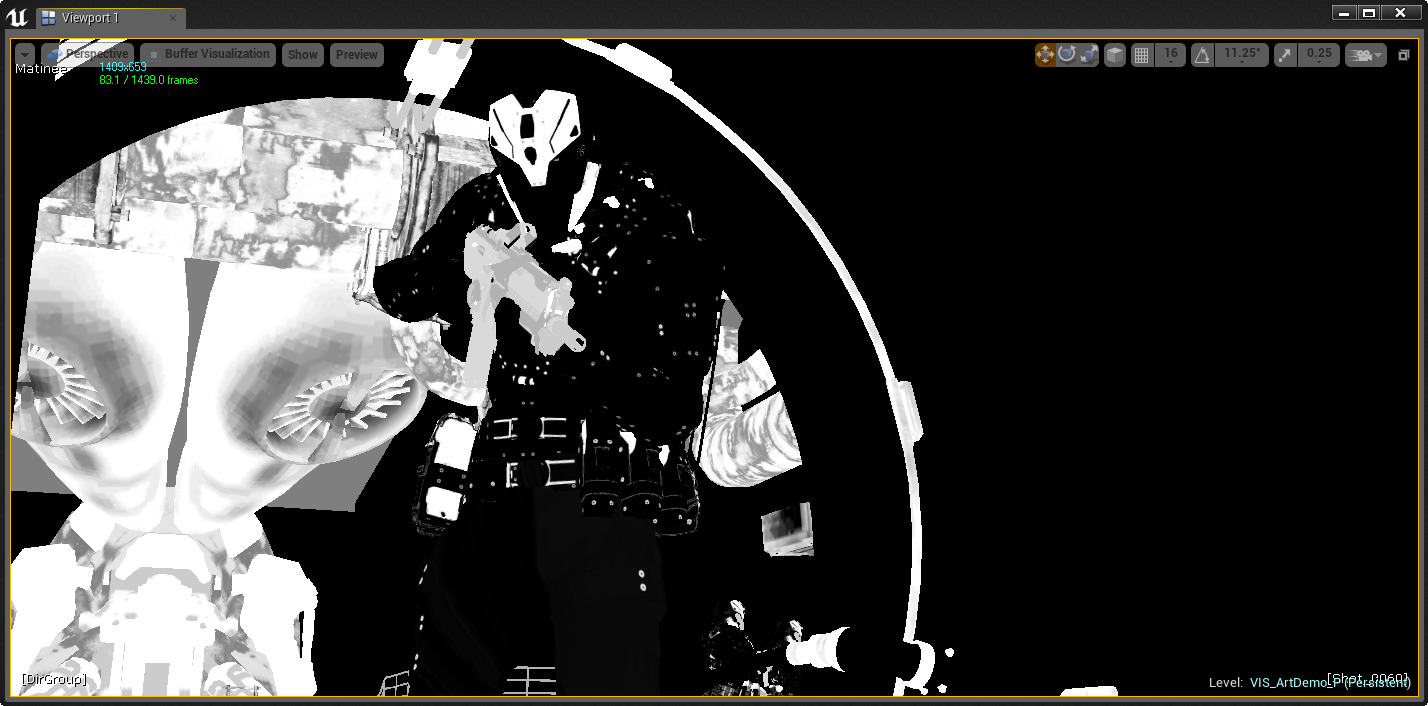Image resolution: width=1428 pixels, height=706 pixels.
Task: Open the Perspective view type menu
Action: click(87, 54)
